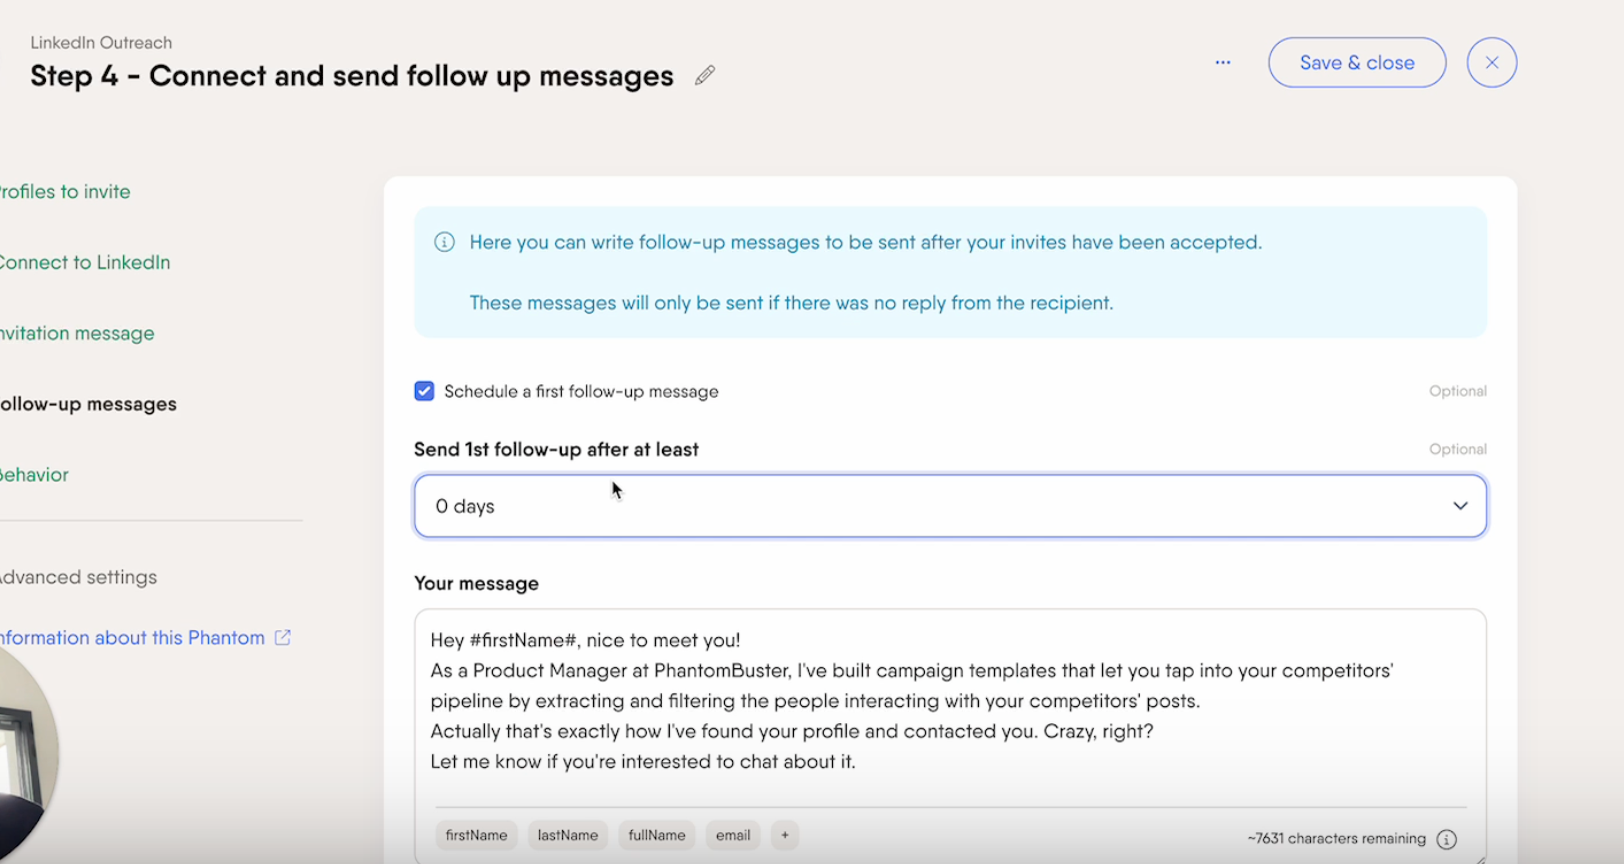Open the 0 days delay dropdown
The width and height of the screenshot is (1624, 864).
coord(950,506)
